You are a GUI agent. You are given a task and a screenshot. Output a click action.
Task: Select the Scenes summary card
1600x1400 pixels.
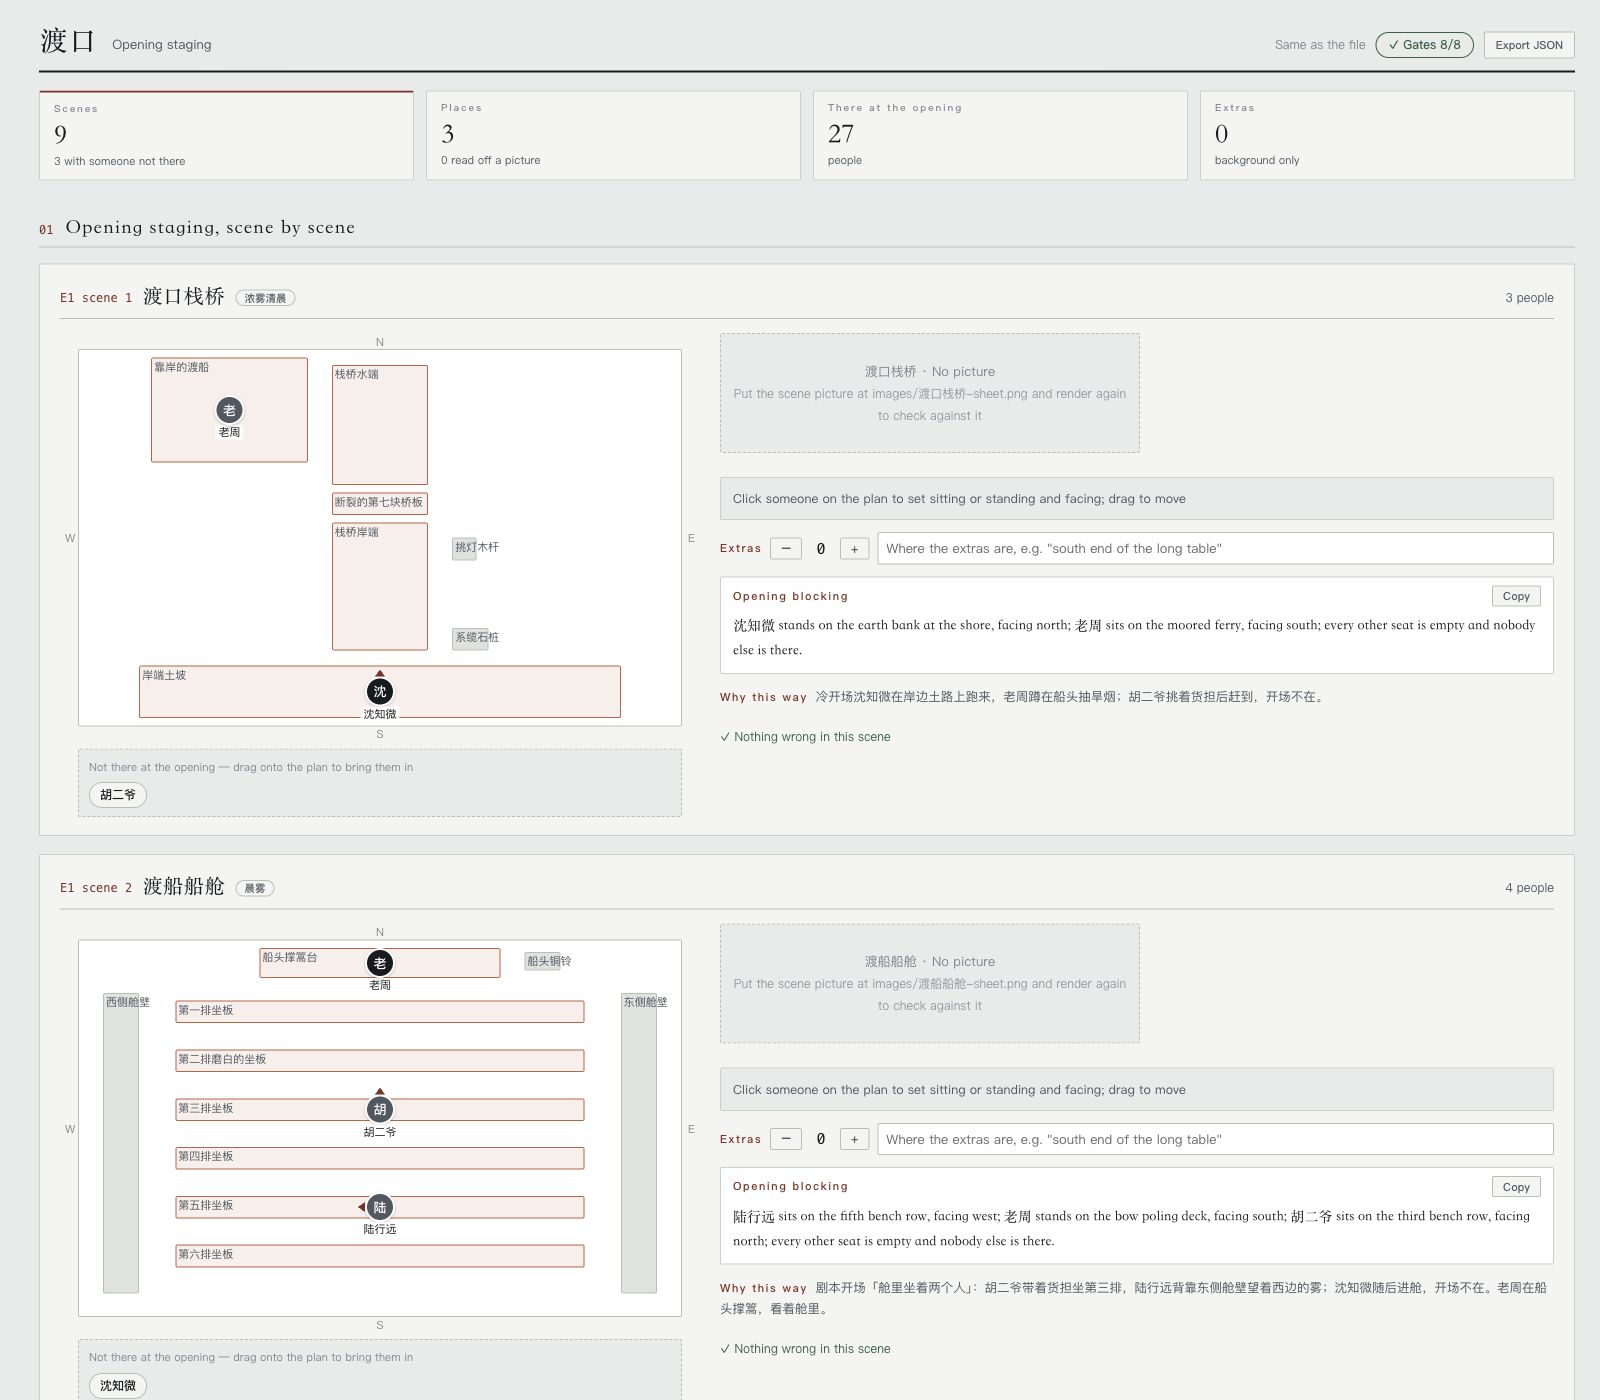click(x=226, y=135)
